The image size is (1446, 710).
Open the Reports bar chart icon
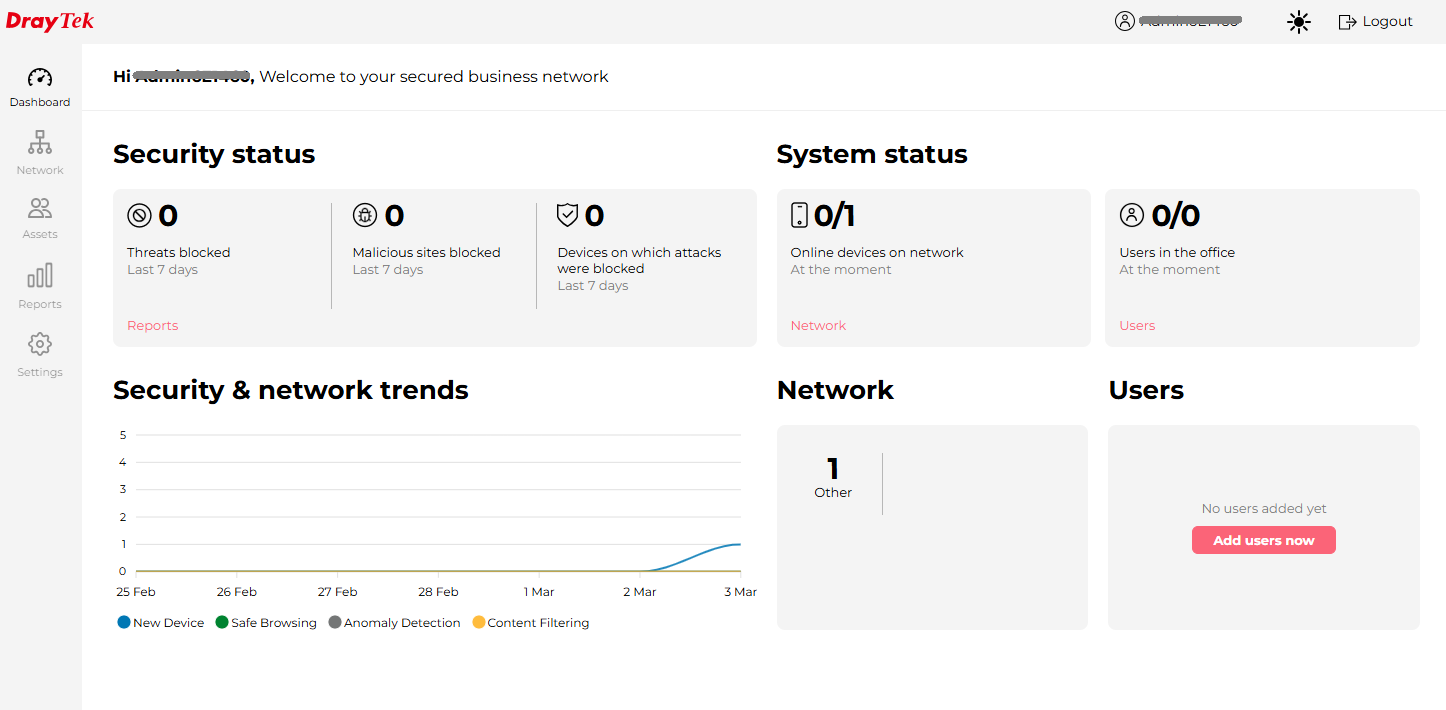pos(40,276)
